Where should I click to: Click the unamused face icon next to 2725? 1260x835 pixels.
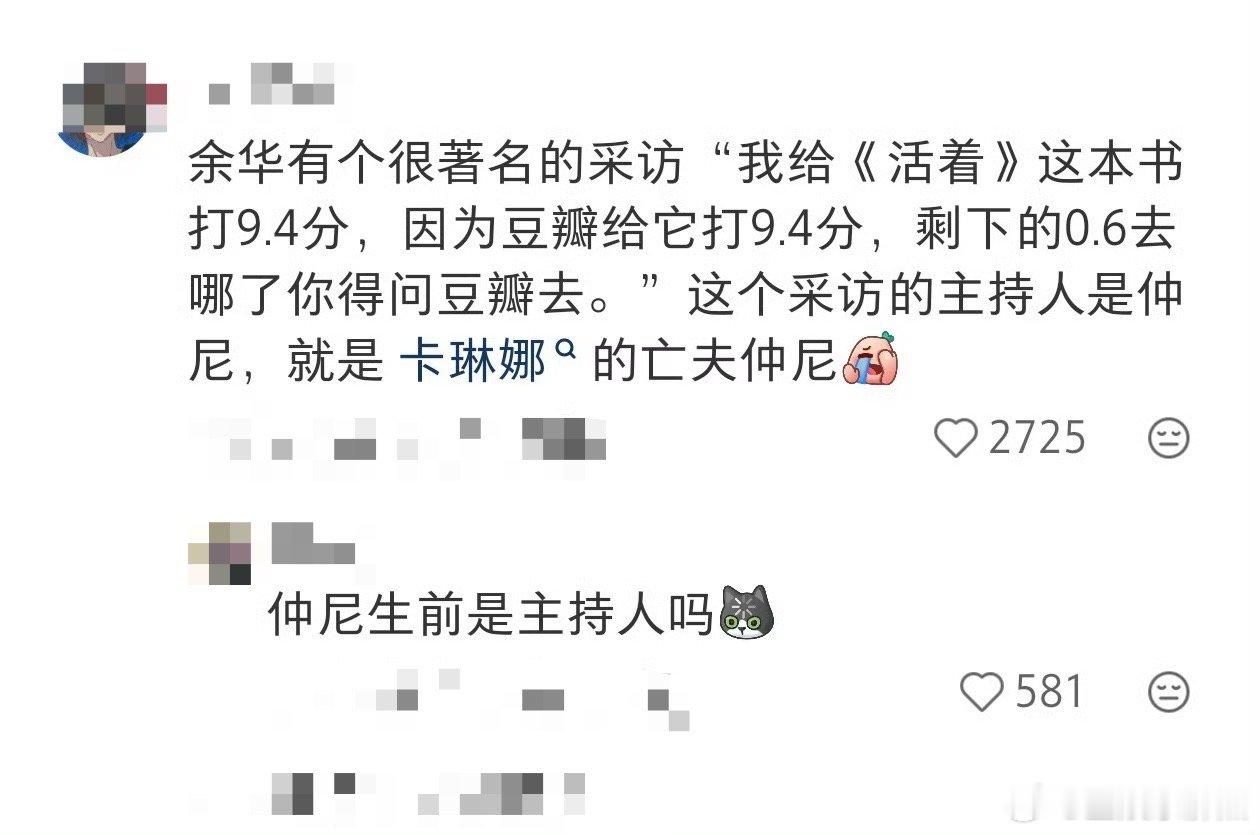[1168, 438]
